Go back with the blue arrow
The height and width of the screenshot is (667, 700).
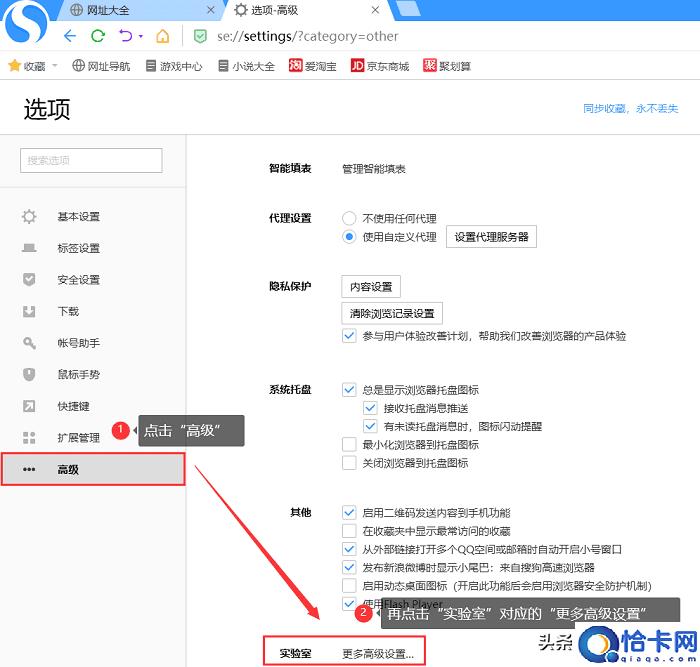pyautogui.click(x=70, y=36)
